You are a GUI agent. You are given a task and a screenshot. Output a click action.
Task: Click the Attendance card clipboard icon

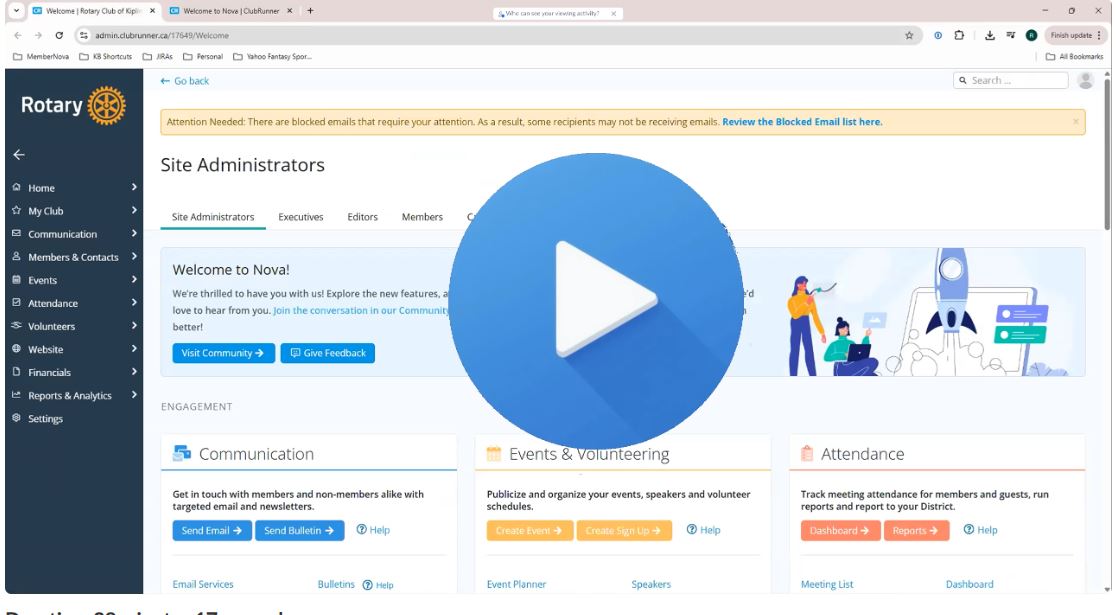click(x=807, y=453)
